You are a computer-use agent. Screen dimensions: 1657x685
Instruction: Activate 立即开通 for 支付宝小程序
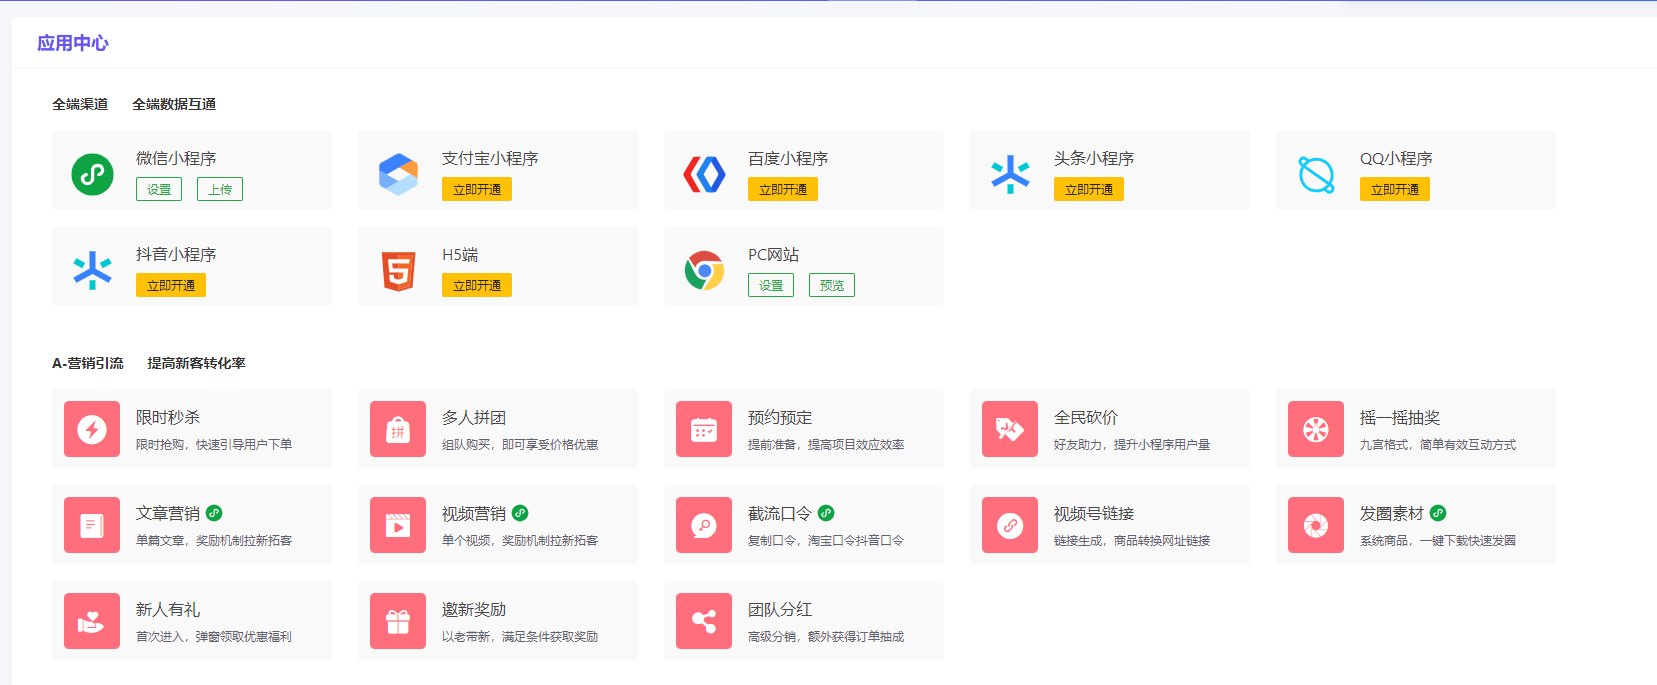[x=477, y=189]
